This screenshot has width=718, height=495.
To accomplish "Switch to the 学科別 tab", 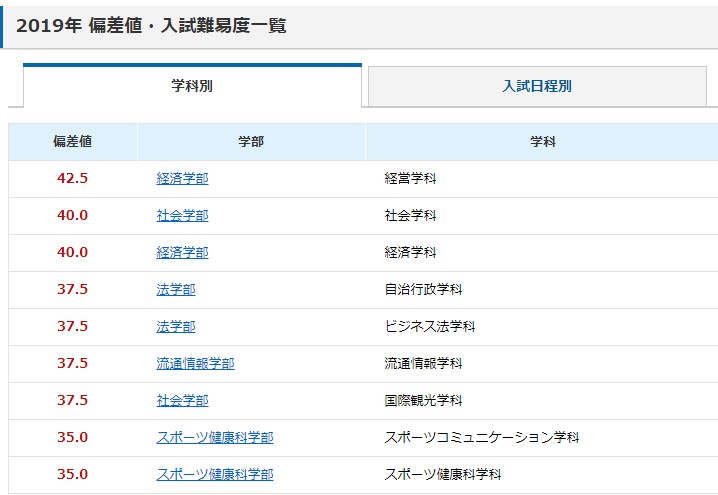I will pos(192,86).
